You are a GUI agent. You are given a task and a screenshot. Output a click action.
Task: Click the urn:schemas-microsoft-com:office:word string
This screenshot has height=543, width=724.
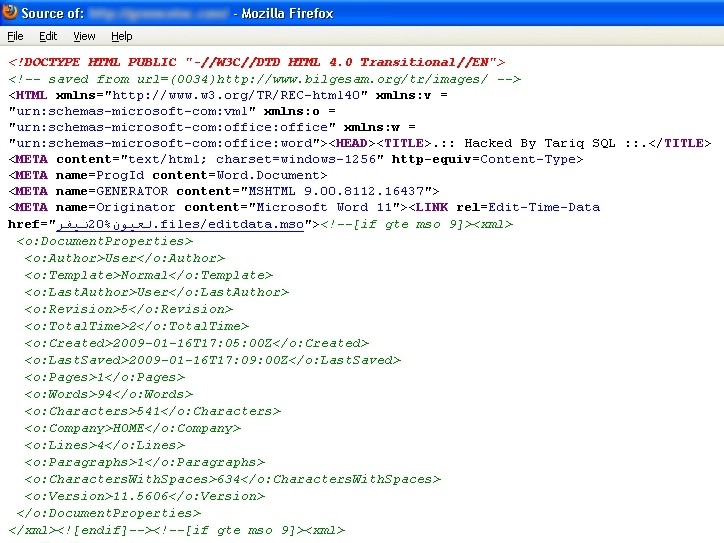[x=164, y=143]
